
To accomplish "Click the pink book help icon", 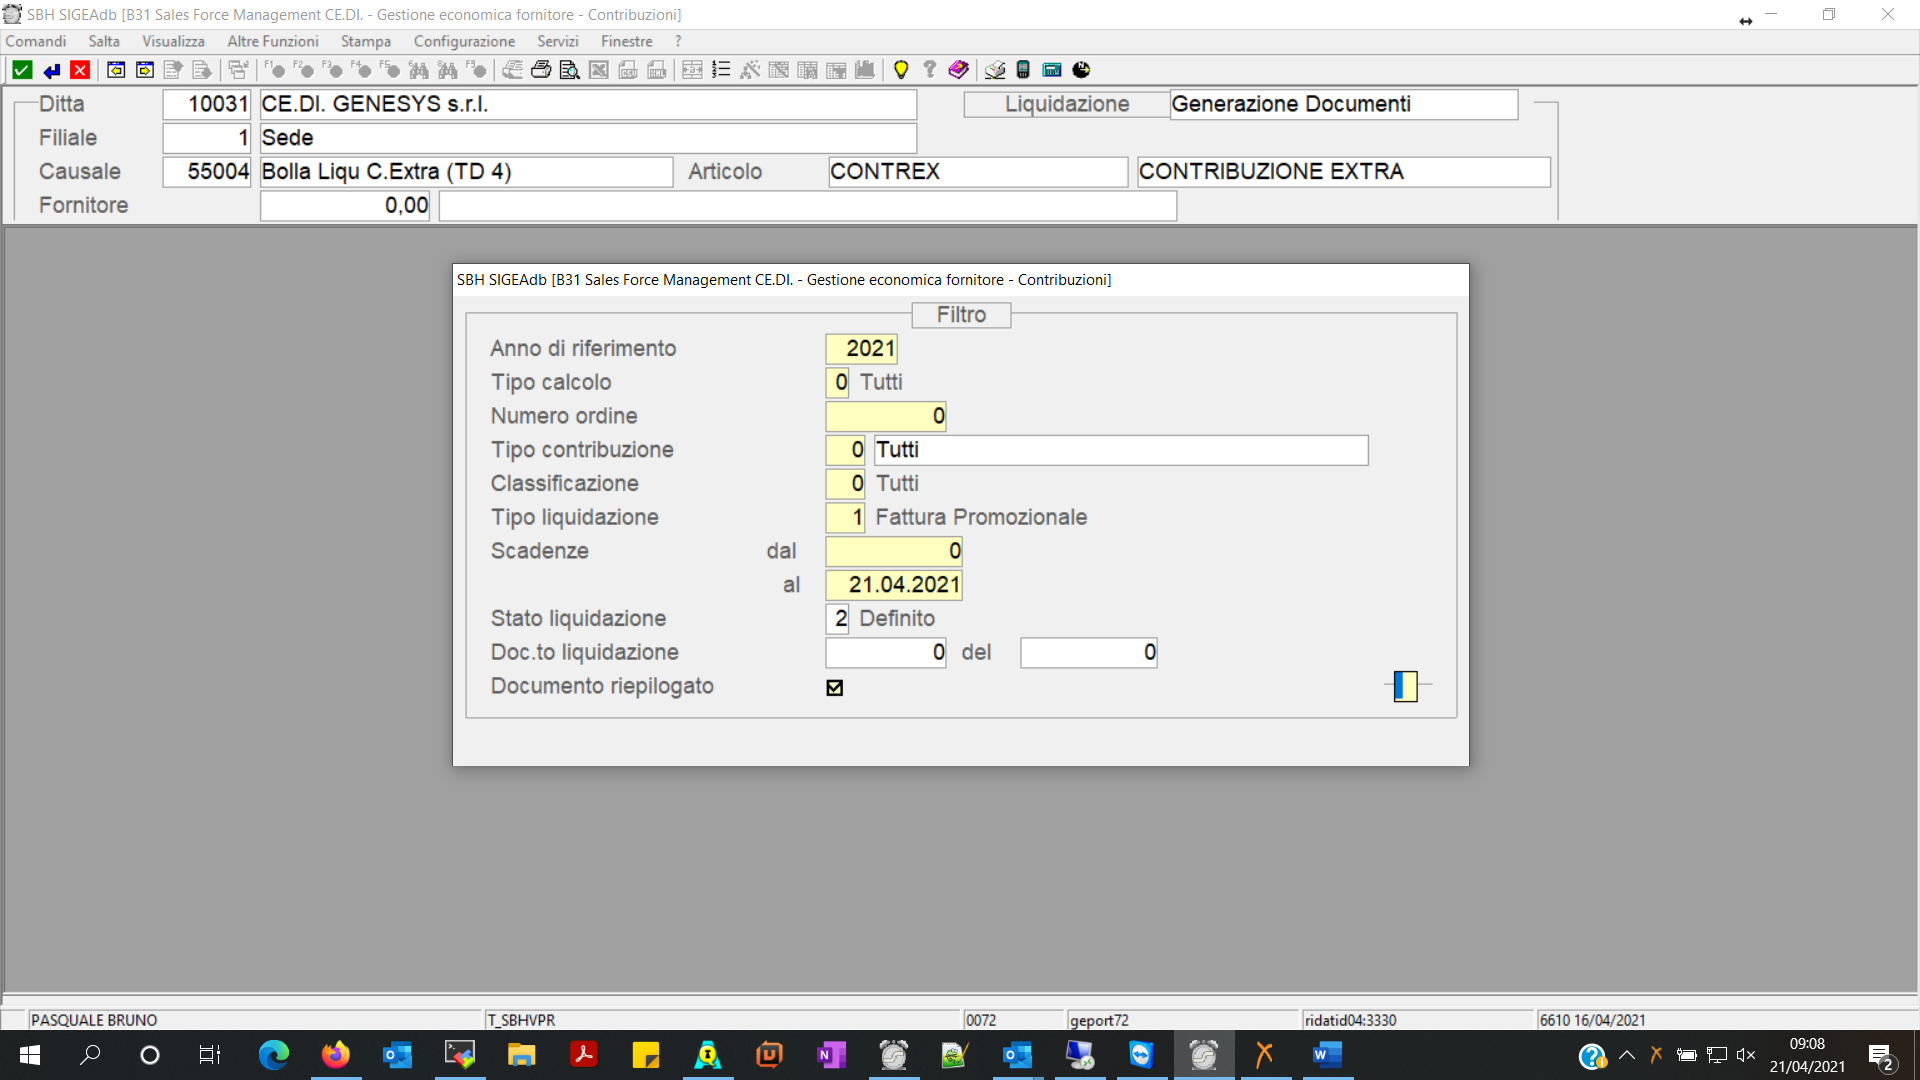I will pos(958,70).
